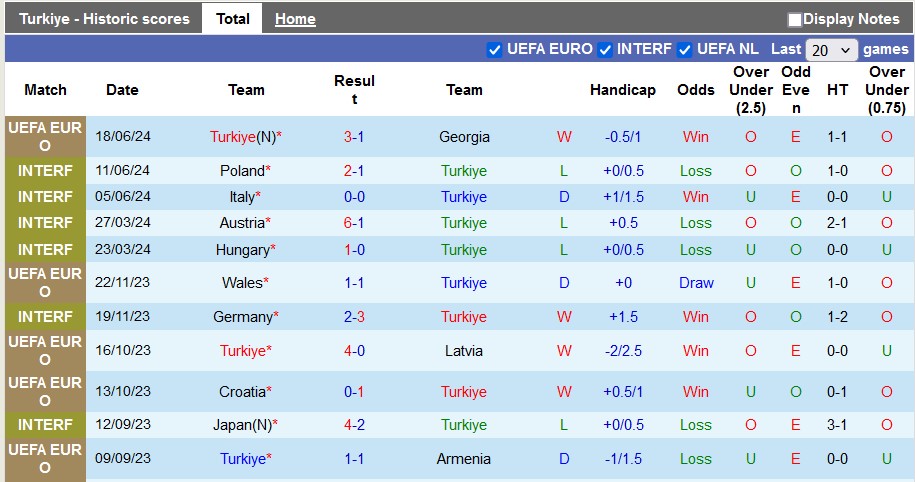Enable the Display Notes checkbox
This screenshot has height=482, width=915.
click(x=795, y=19)
